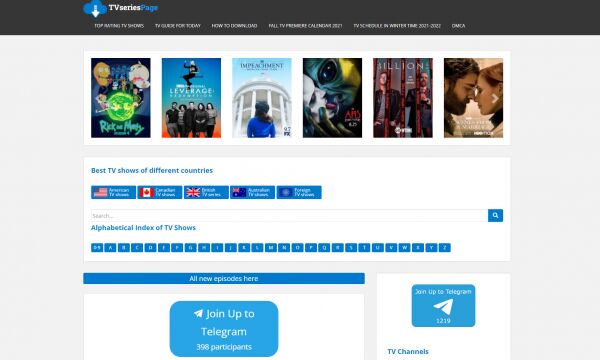The height and width of the screenshot is (360, 600).
Task: Open the Impeachment poster
Action: [262, 98]
